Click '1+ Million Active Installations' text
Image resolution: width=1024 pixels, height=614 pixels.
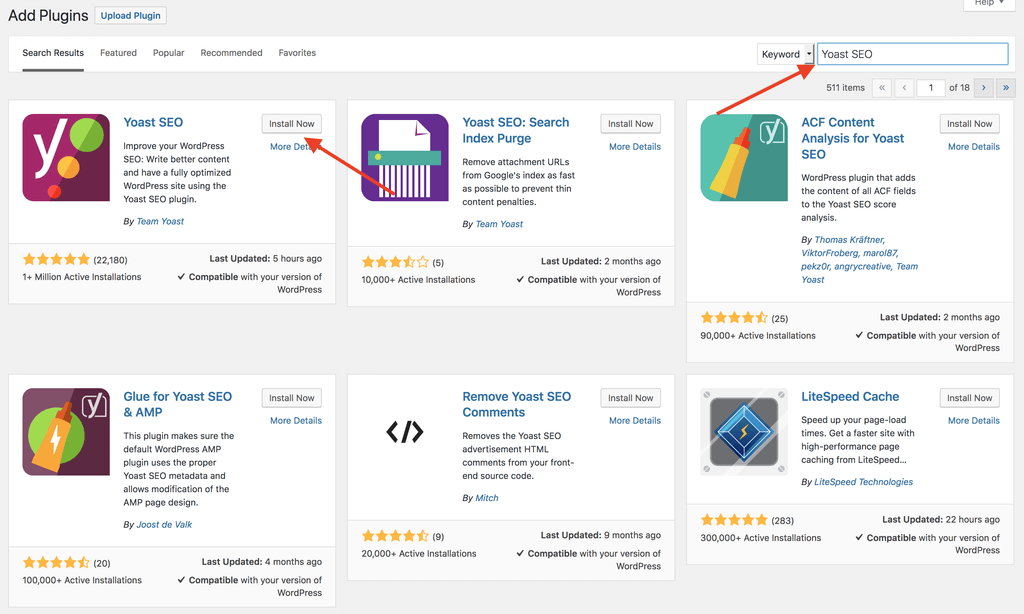[82, 277]
